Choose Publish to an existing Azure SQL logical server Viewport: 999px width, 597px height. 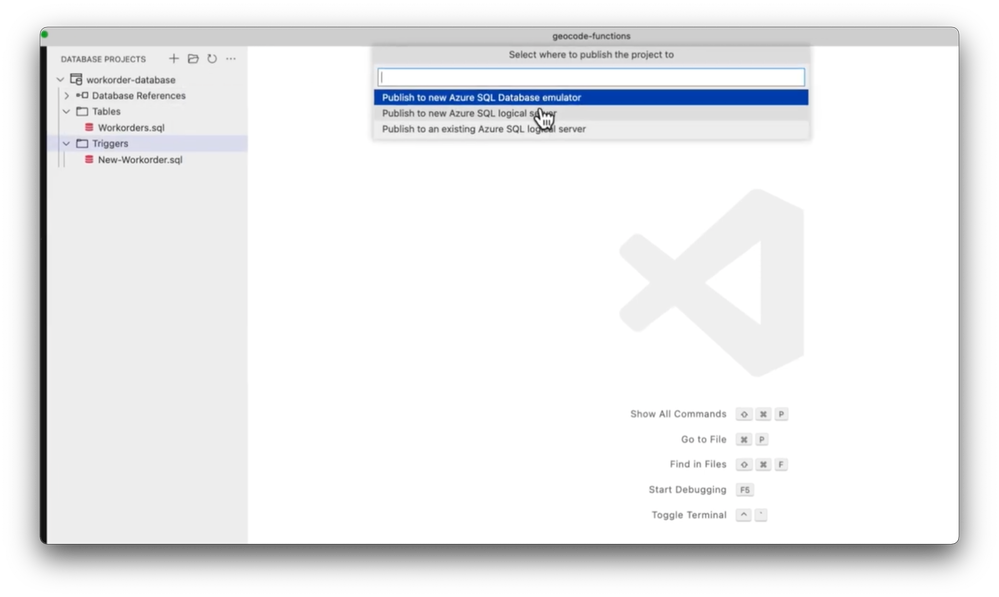click(591, 129)
